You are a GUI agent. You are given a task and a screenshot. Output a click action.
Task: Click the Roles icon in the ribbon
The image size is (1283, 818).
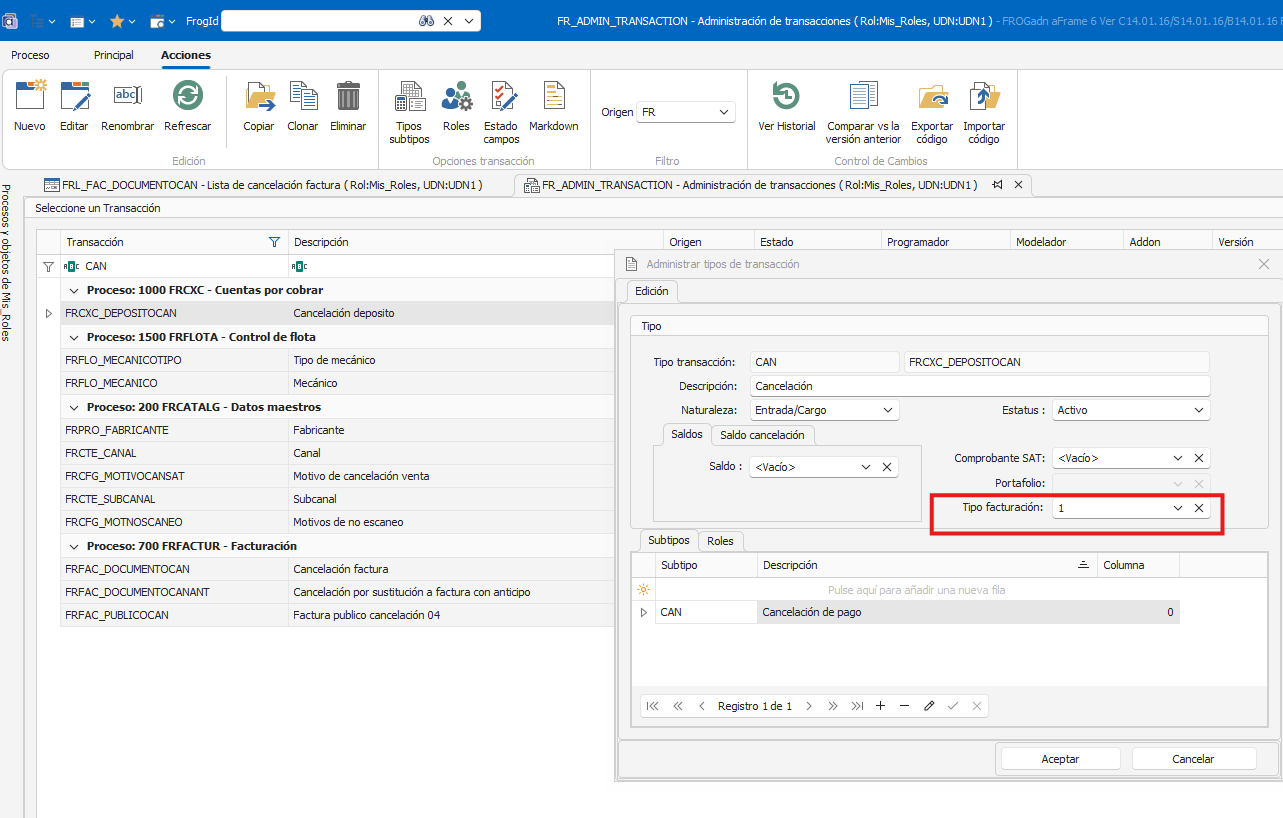tap(456, 97)
